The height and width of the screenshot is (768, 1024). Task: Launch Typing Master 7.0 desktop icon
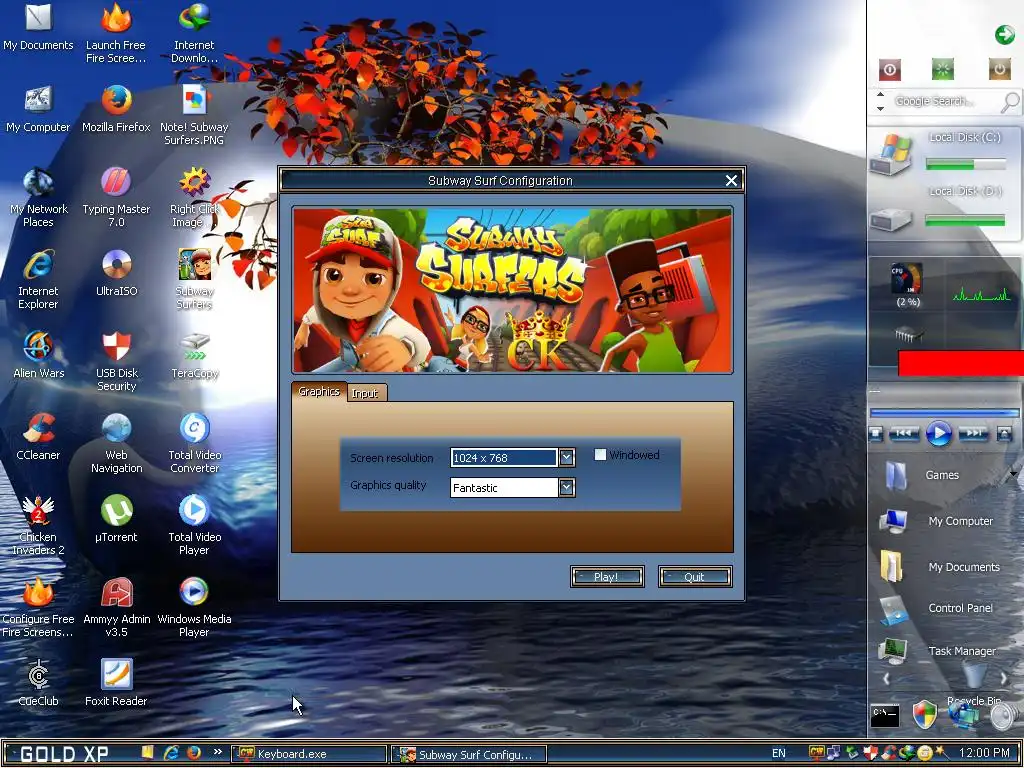116,197
